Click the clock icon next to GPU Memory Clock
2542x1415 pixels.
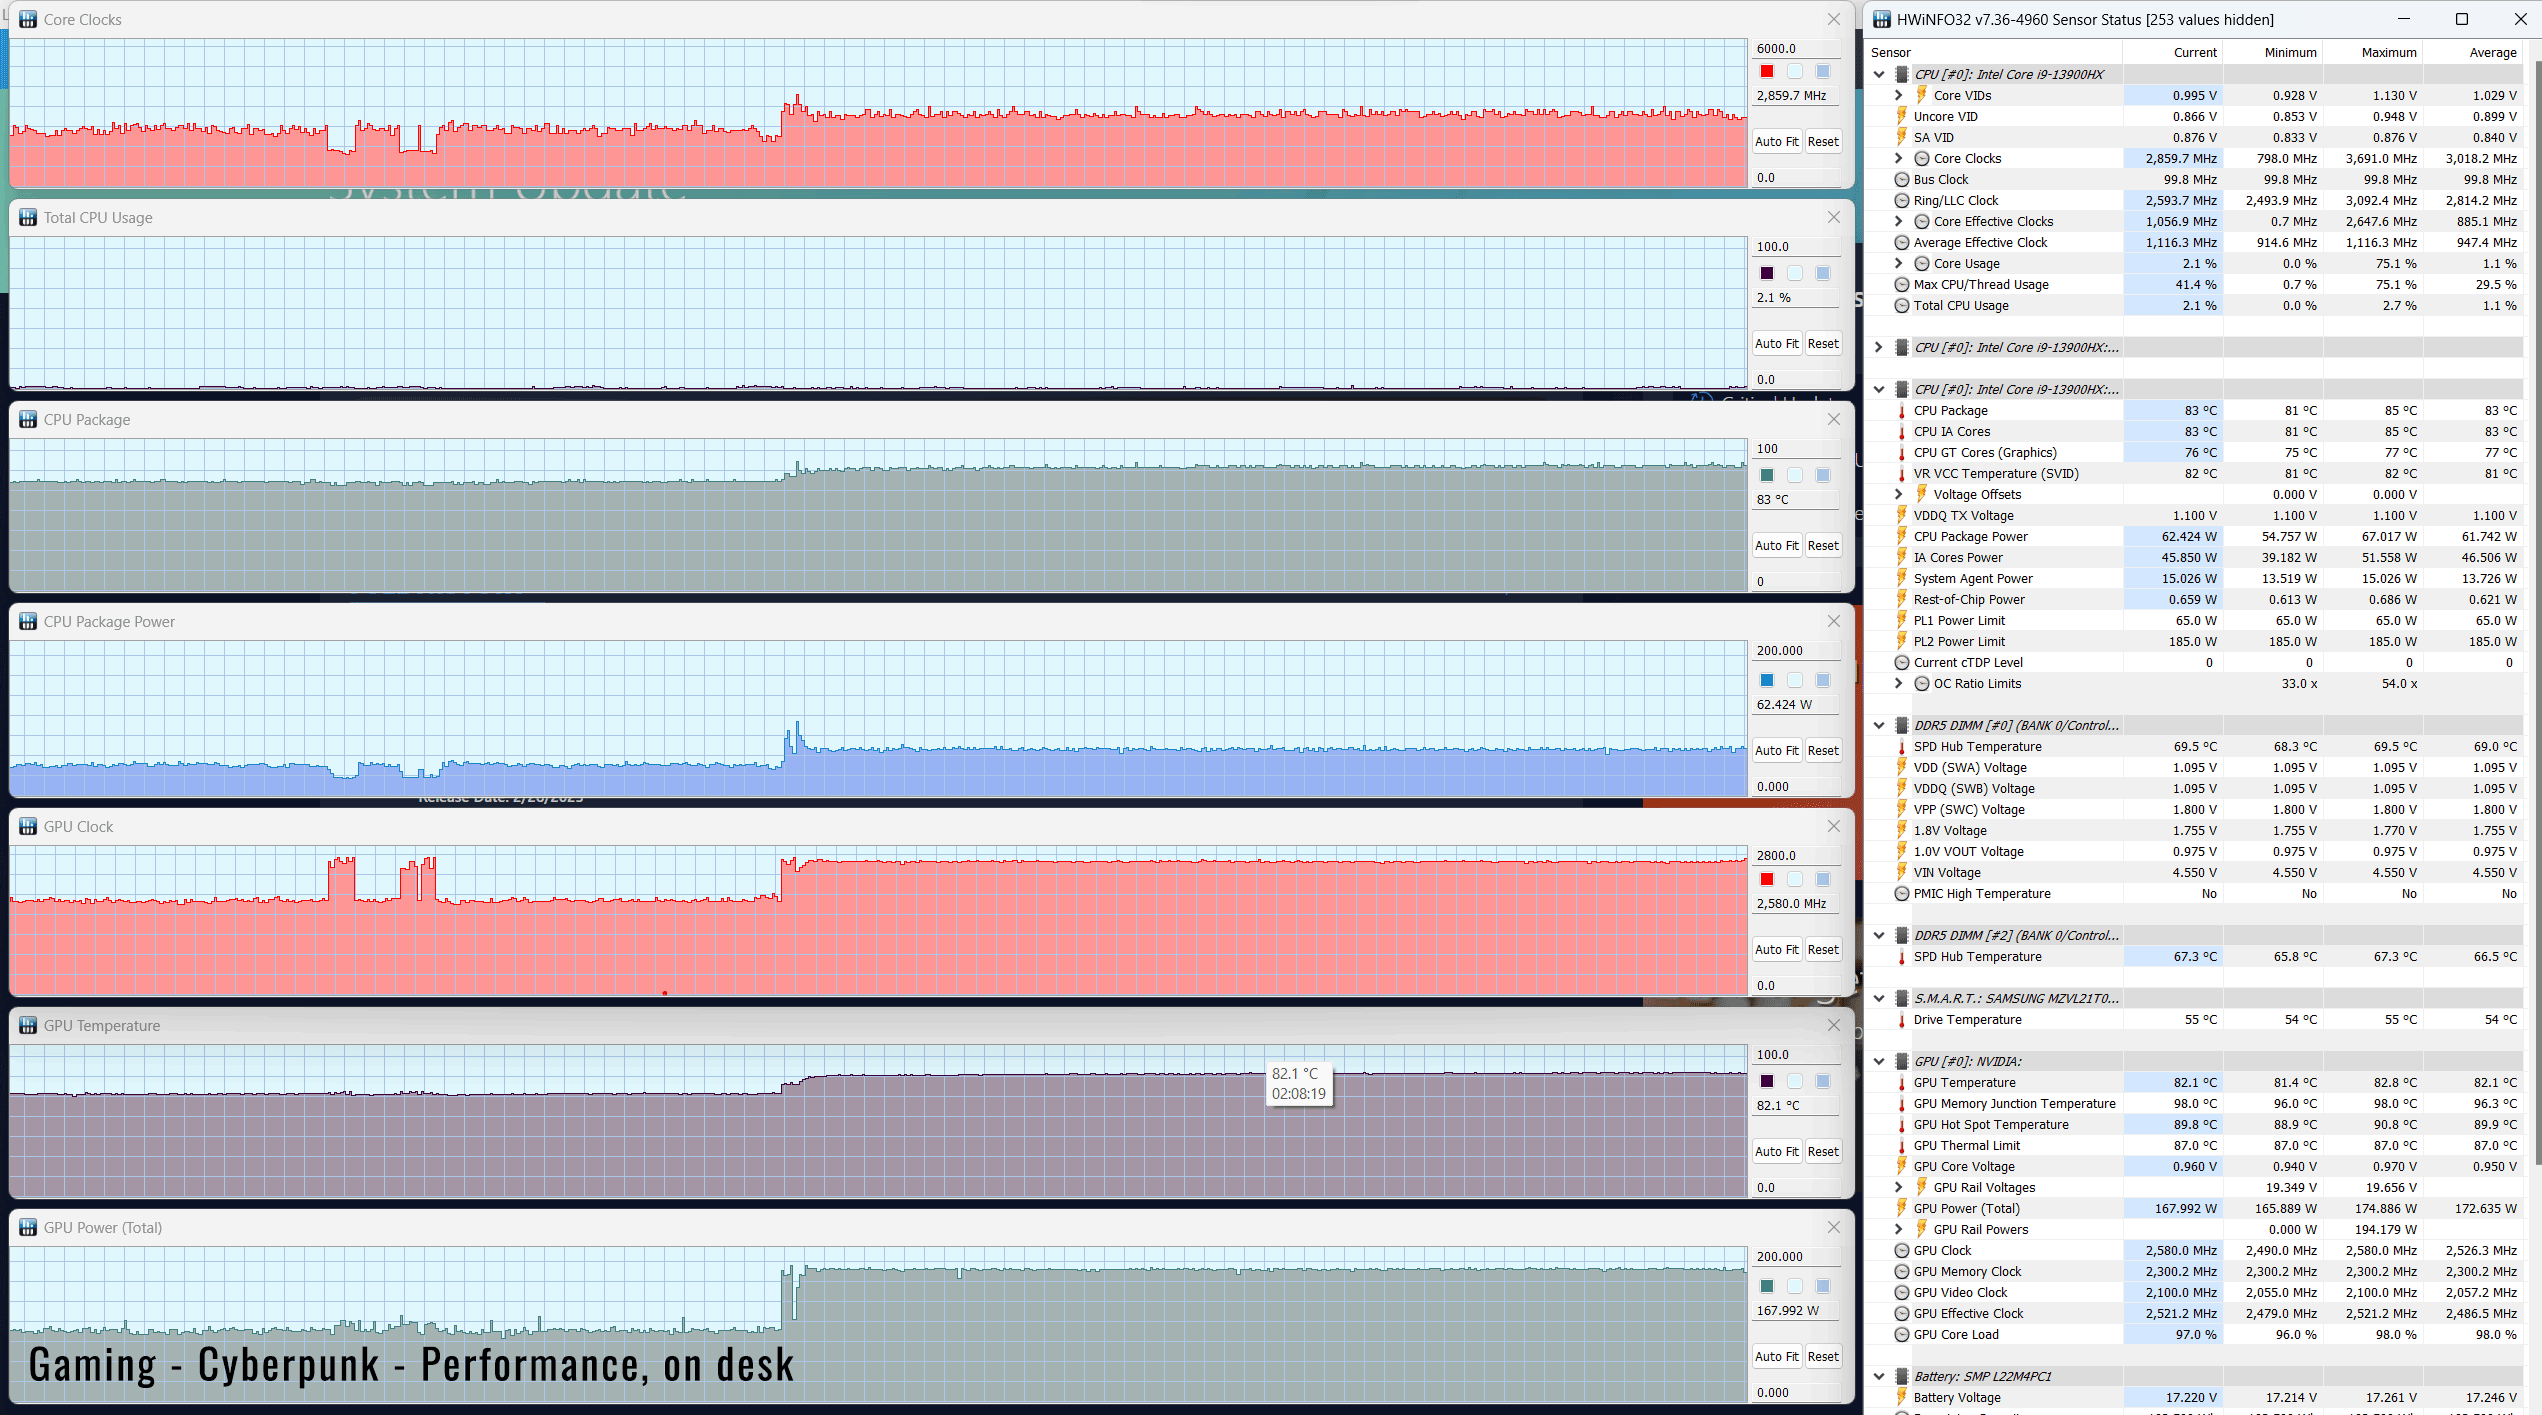tap(1901, 1271)
